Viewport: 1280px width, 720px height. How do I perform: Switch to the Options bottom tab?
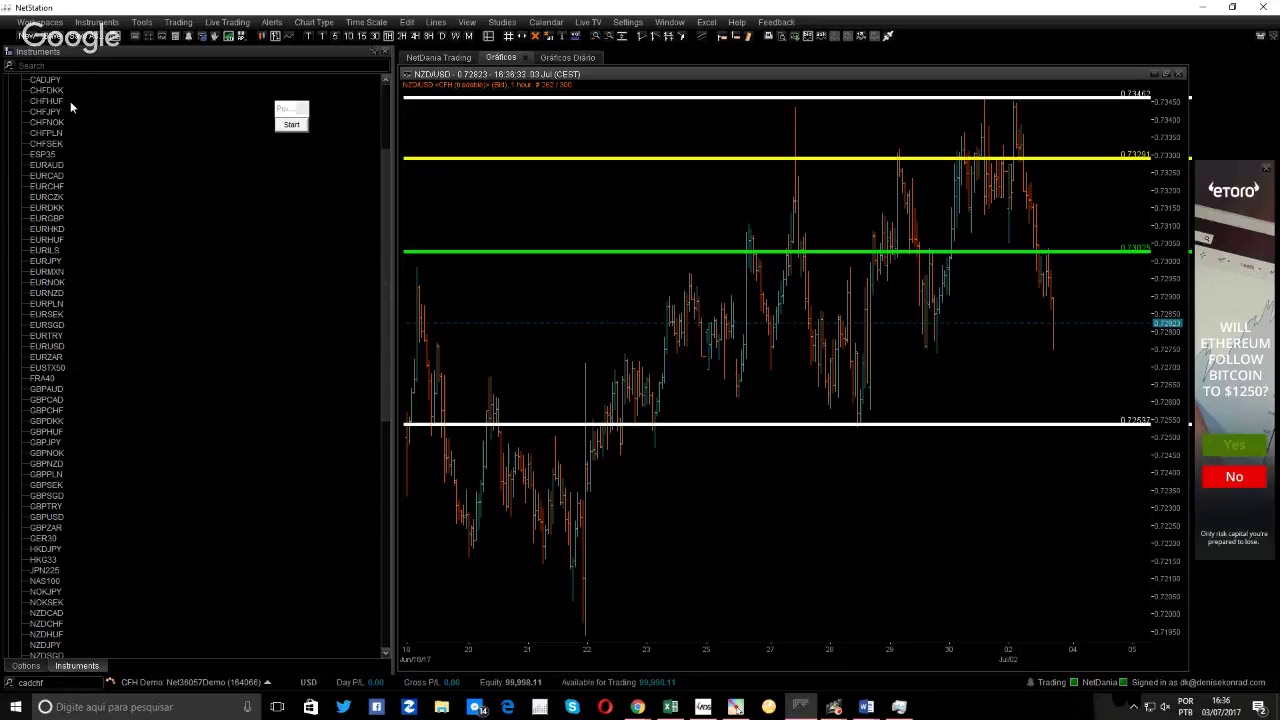click(x=26, y=666)
